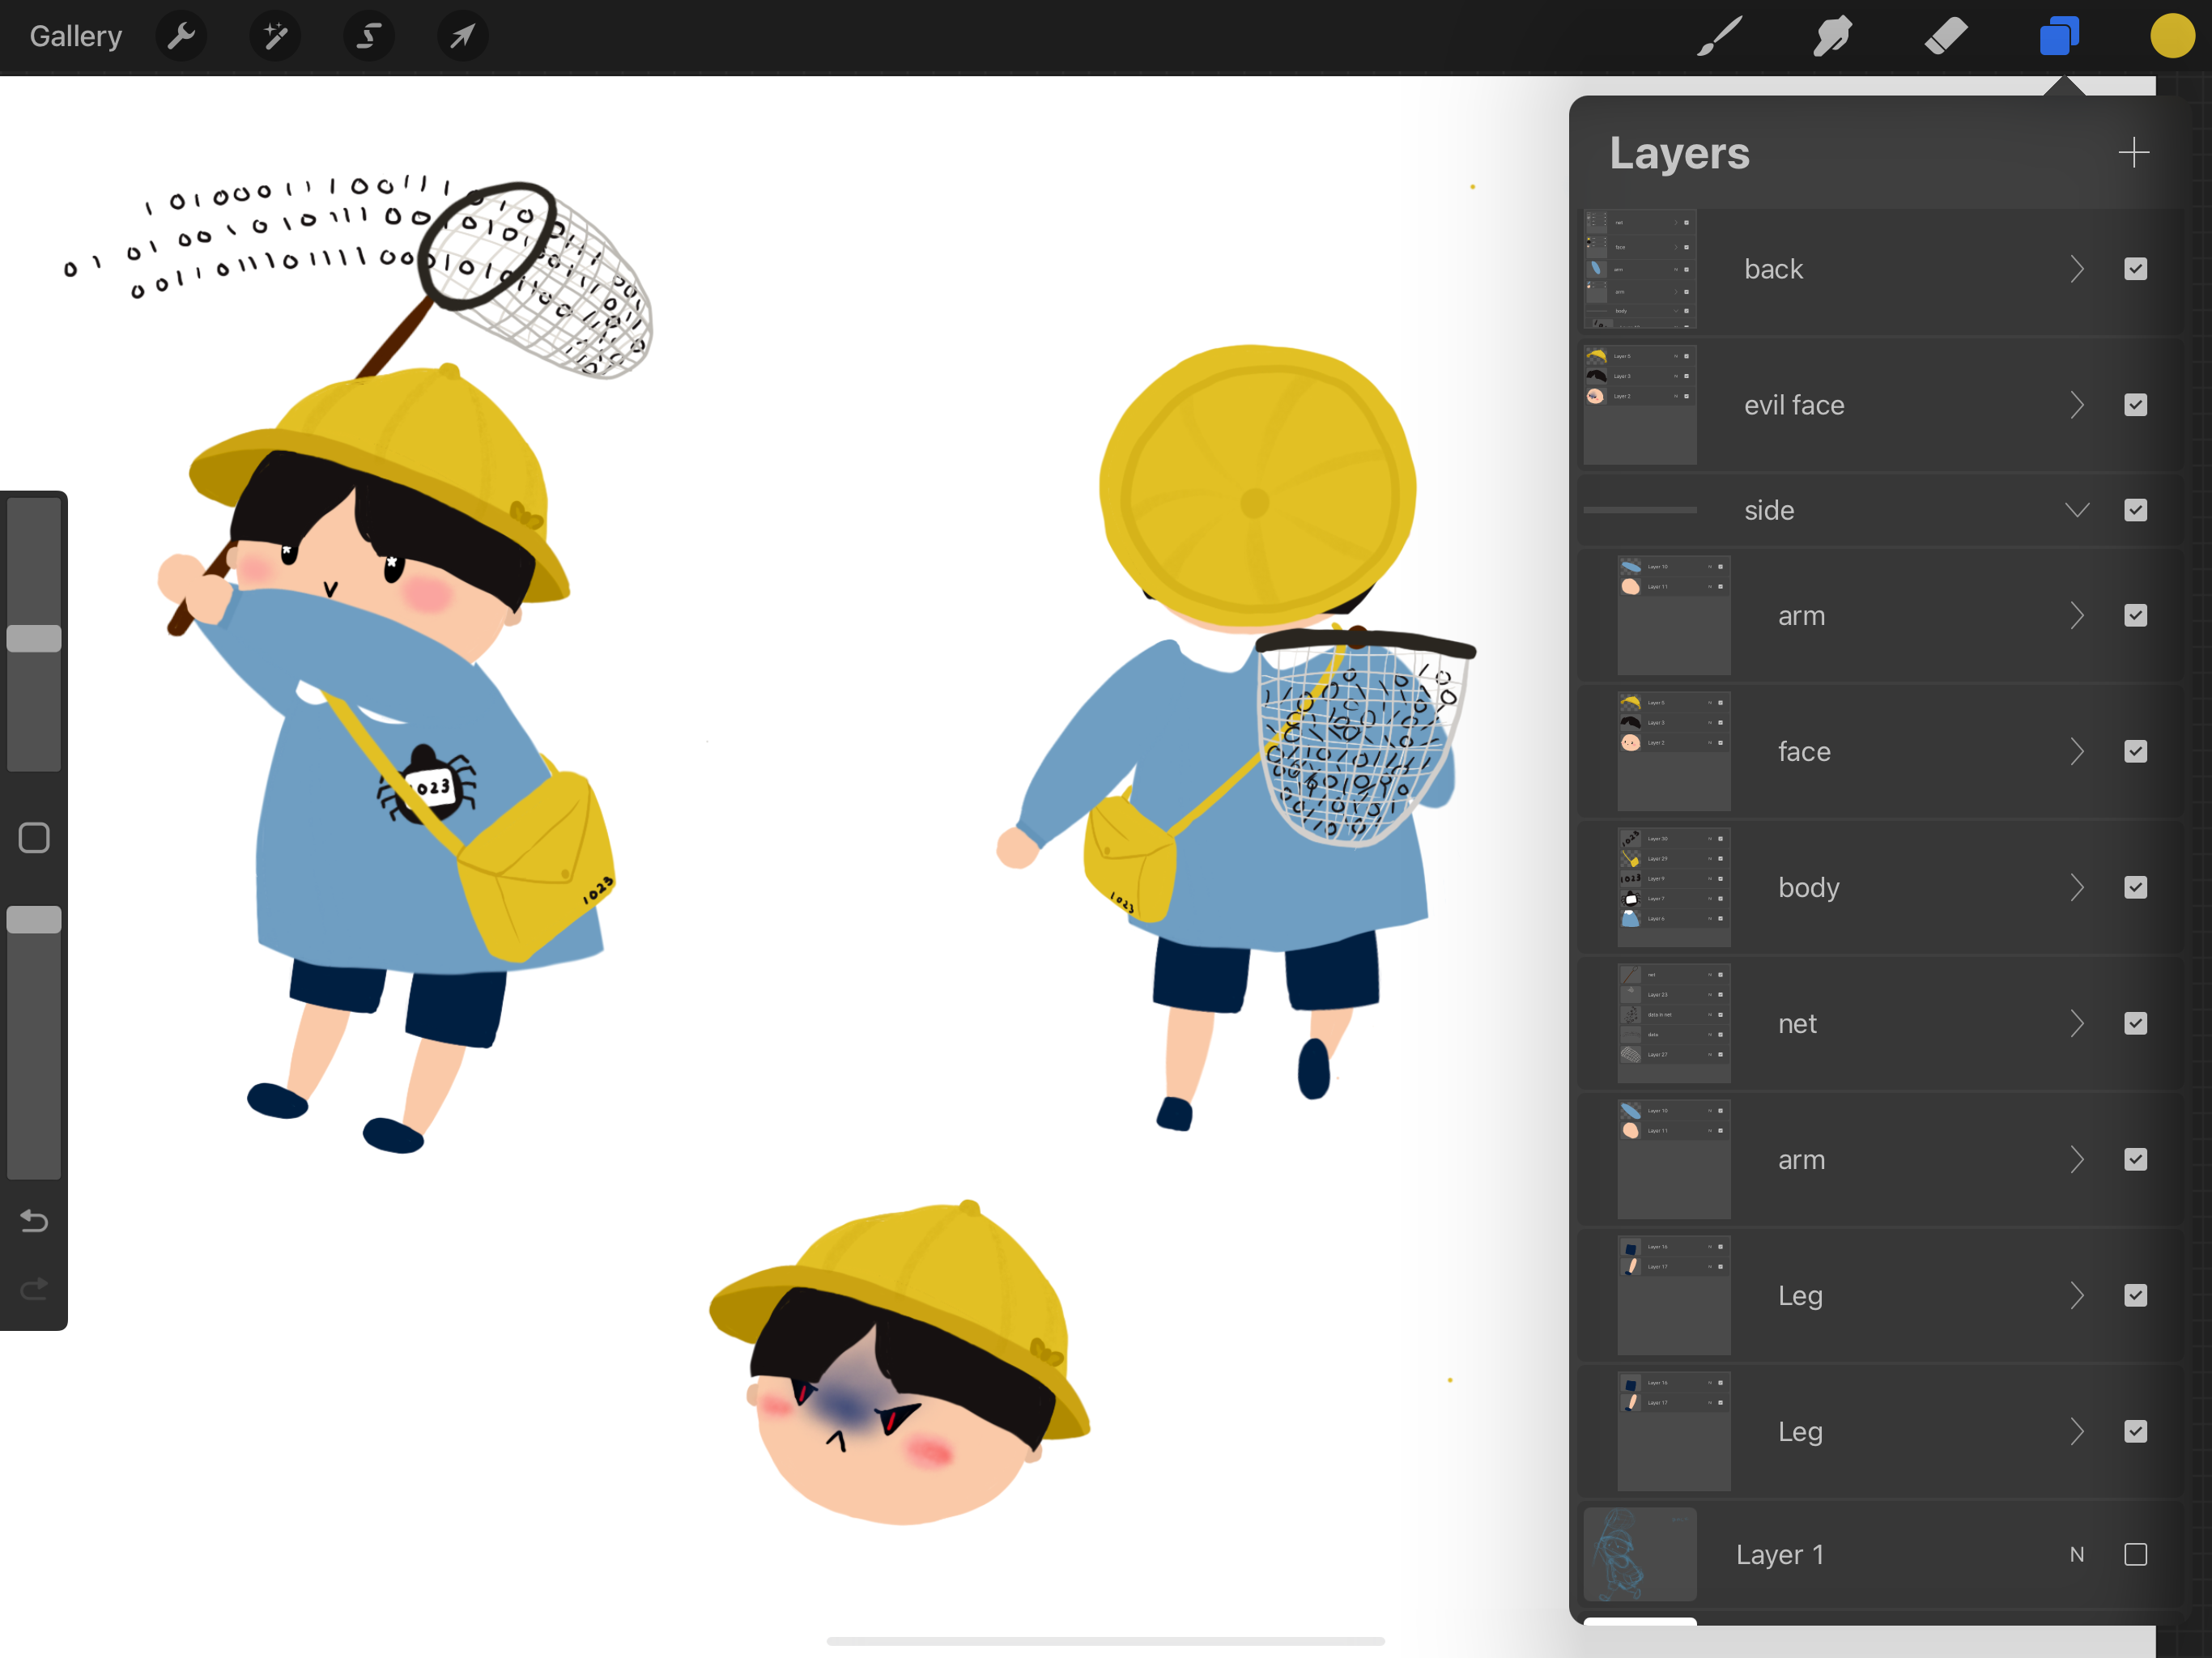Open blend mode N for Layer 1
Image resolution: width=2212 pixels, height=1658 pixels.
pos(2076,1554)
